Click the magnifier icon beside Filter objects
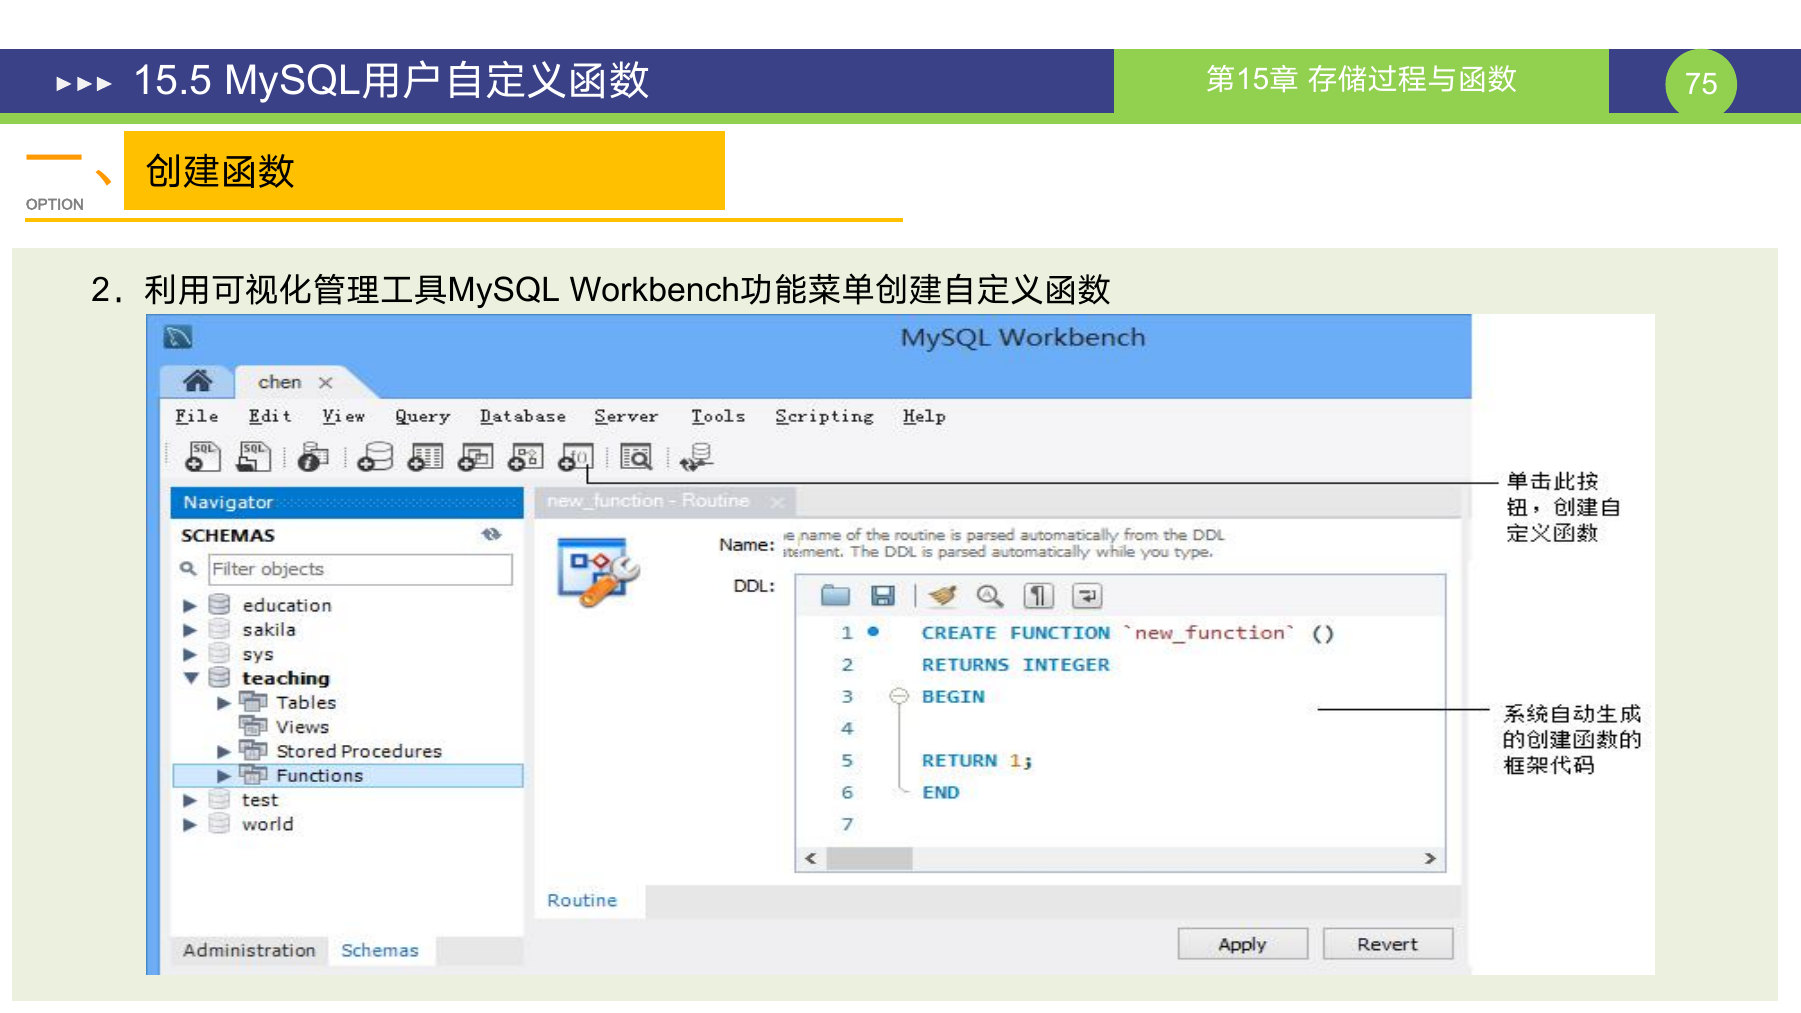Screen dimensions: 1801x1013 point(188,569)
